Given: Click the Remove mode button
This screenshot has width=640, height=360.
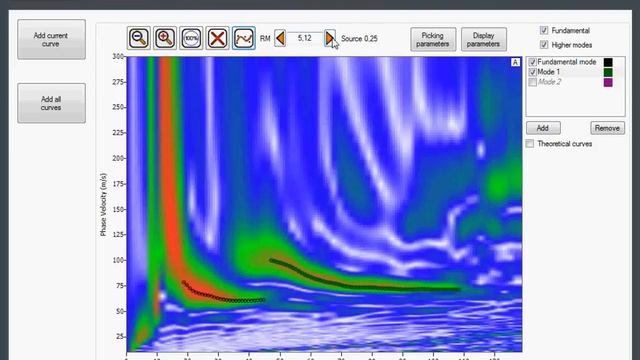Looking at the screenshot, I should 607,128.
